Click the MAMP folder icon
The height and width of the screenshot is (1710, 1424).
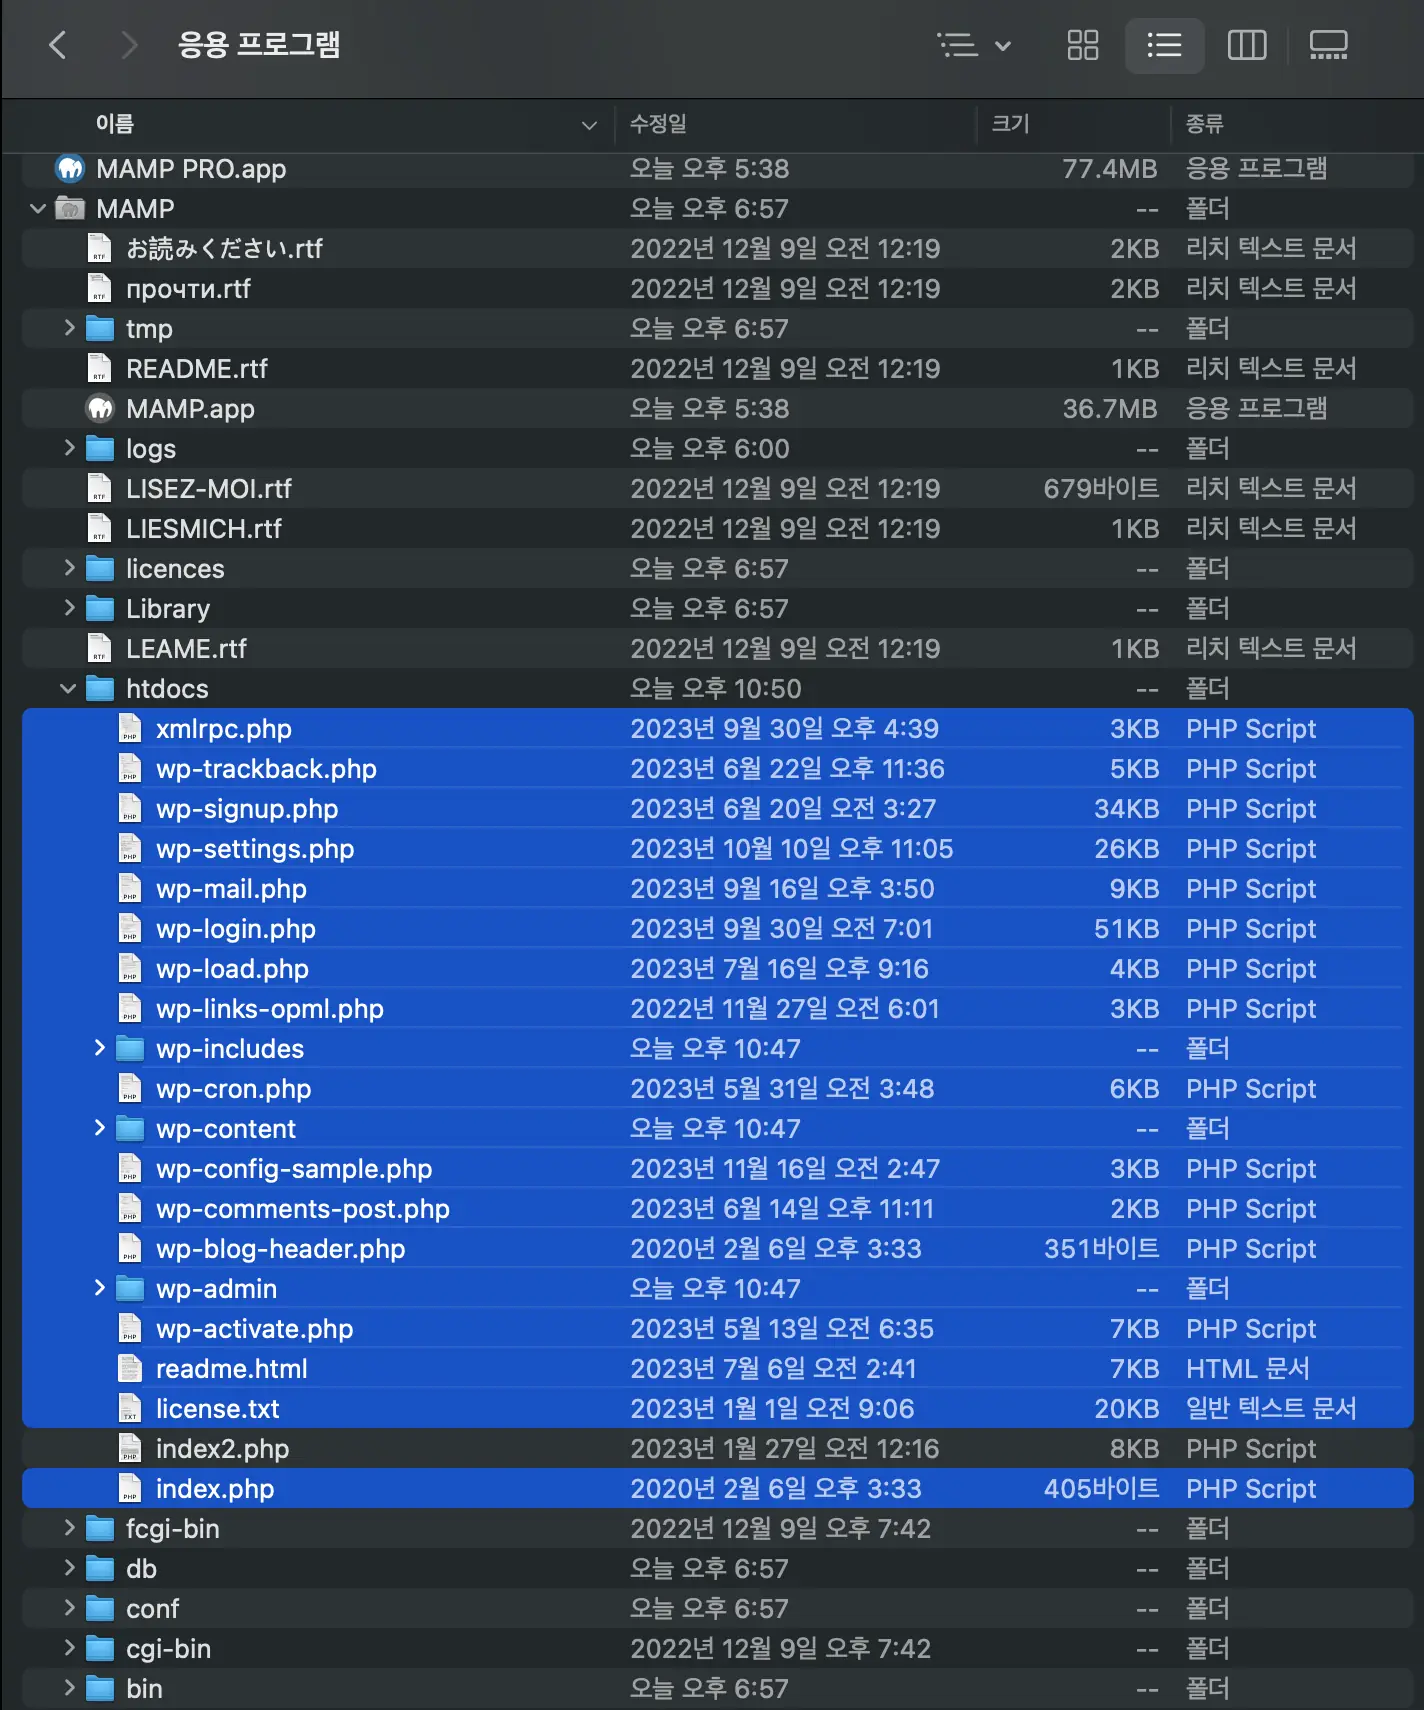pyautogui.click(x=70, y=209)
